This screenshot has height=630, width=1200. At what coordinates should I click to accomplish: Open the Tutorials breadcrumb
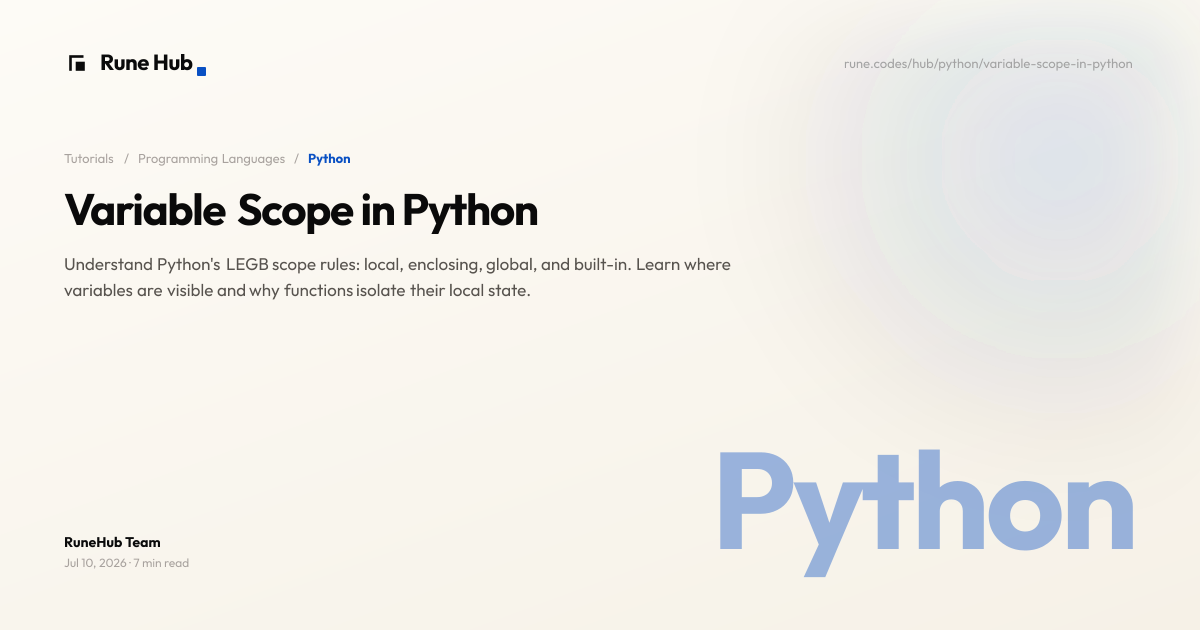(89, 159)
